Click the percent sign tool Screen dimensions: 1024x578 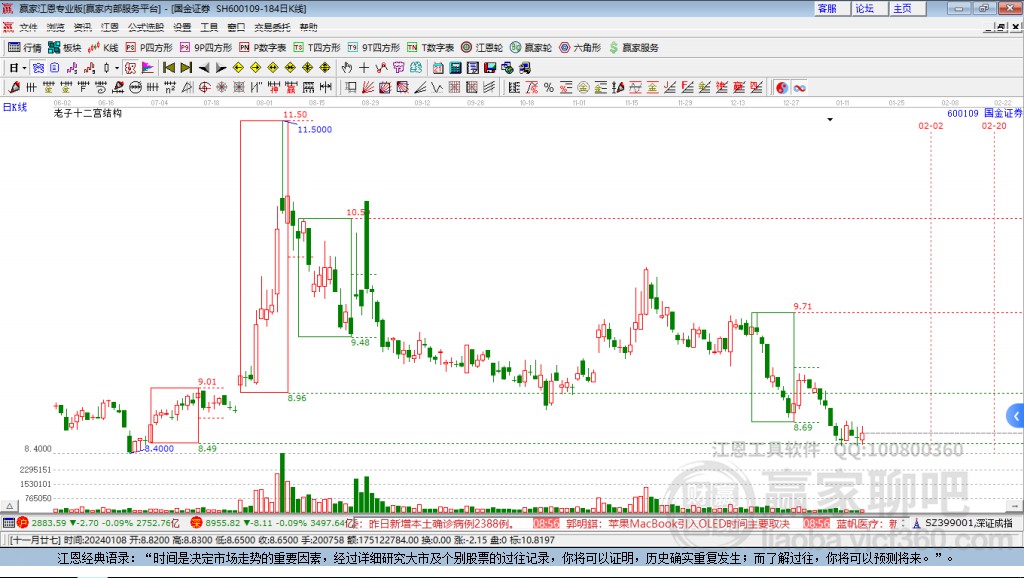tap(549, 88)
